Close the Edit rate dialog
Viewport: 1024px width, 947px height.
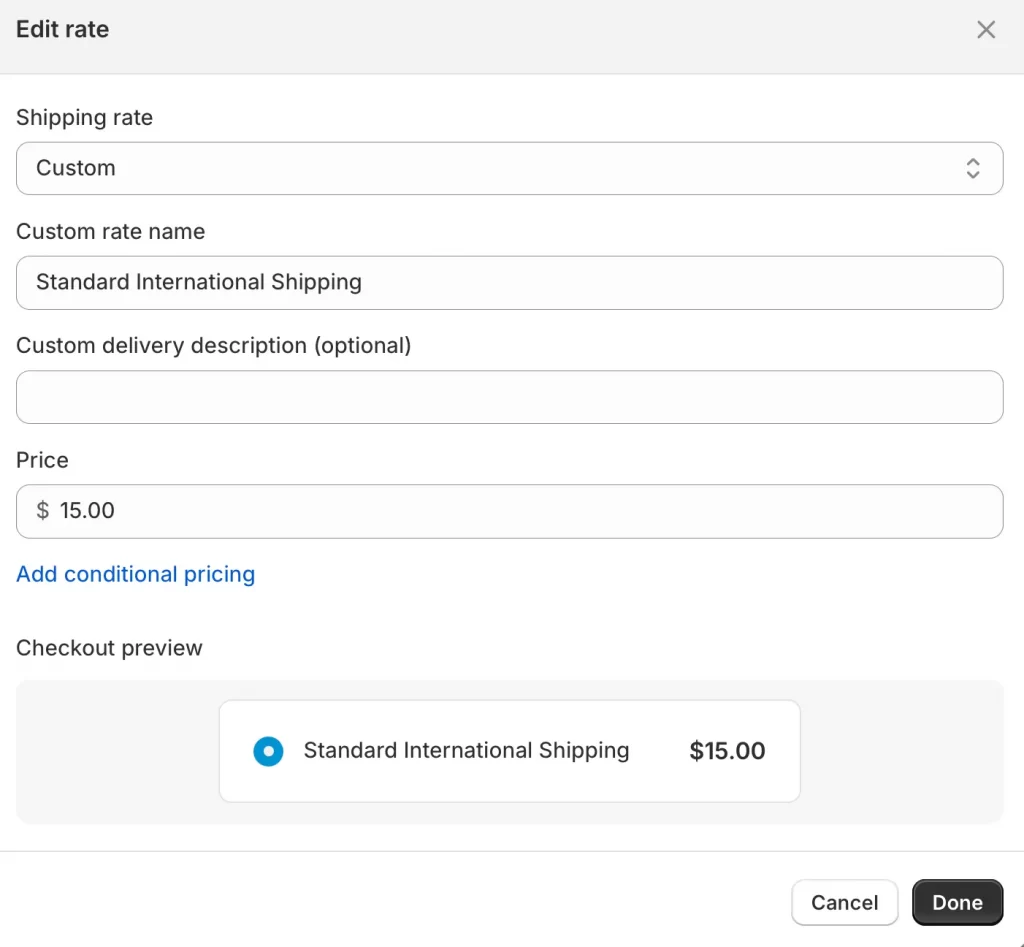[x=986, y=30]
